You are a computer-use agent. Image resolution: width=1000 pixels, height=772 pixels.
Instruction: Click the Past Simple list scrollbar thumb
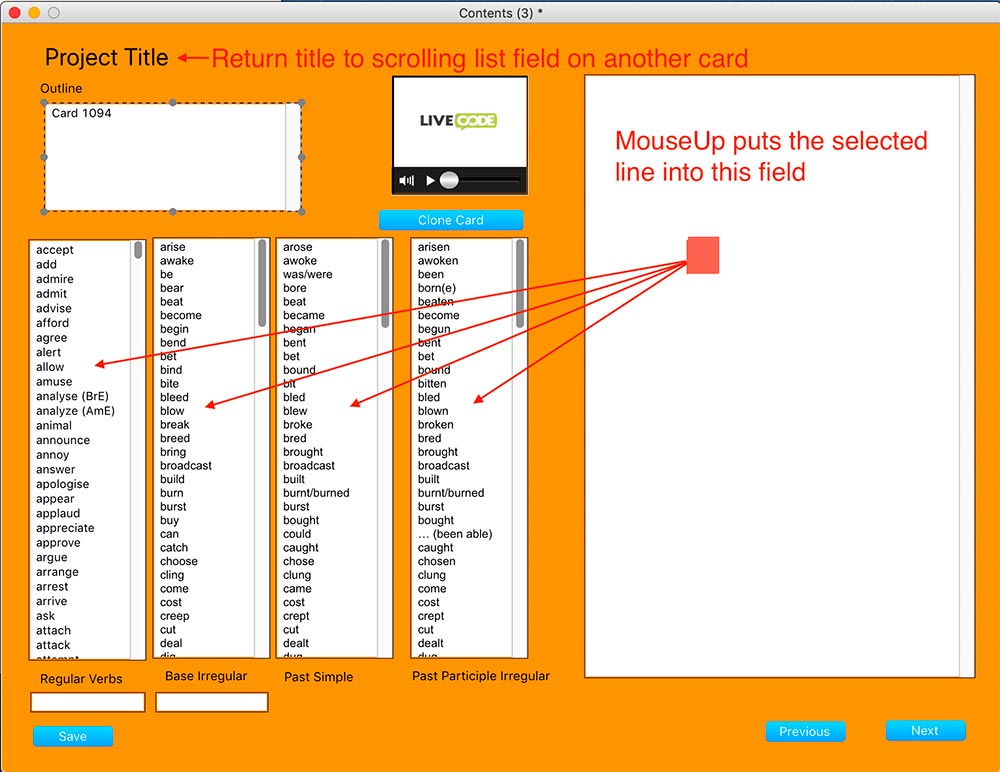point(385,283)
